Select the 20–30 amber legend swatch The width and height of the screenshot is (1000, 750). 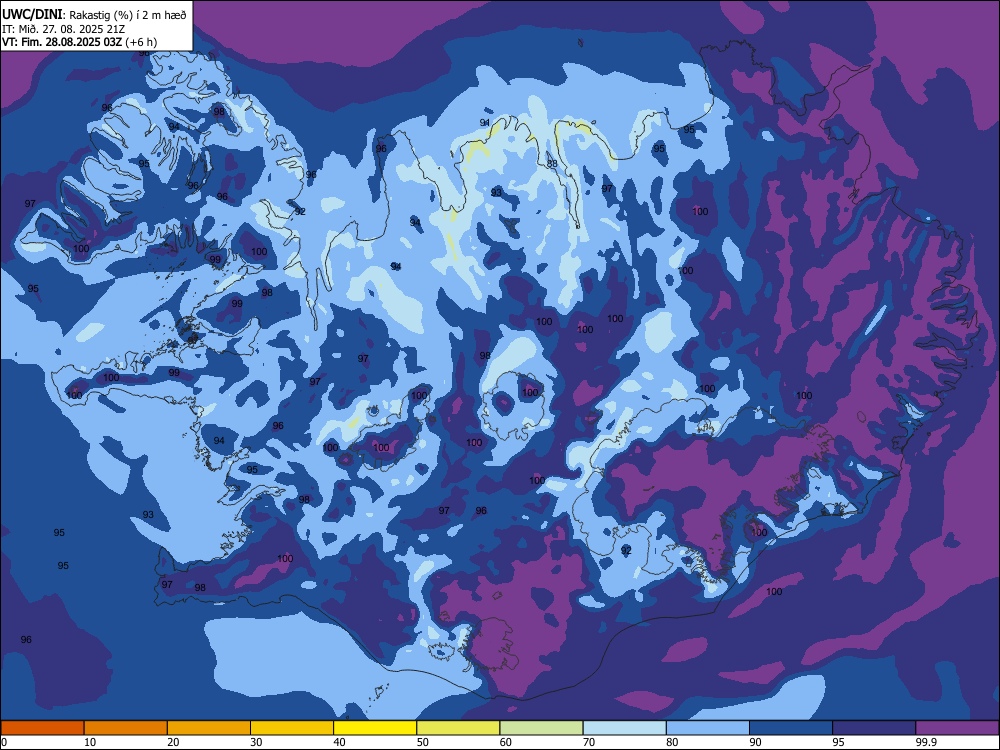point(209,728)
